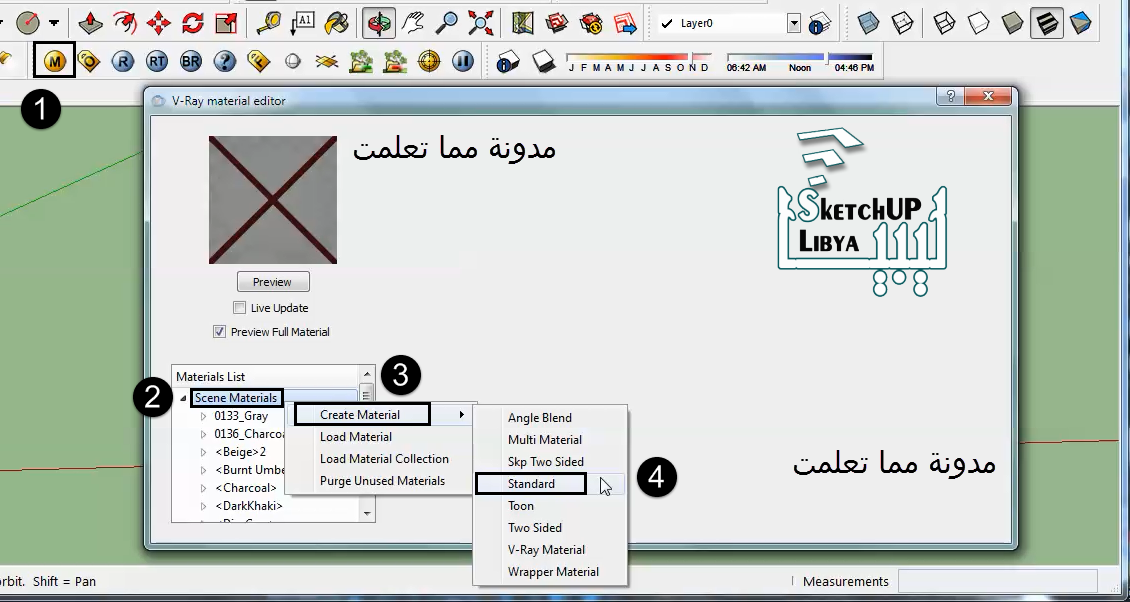Switch to Shaded face style
This screenshot has width=1130, height=602.
1012,23
